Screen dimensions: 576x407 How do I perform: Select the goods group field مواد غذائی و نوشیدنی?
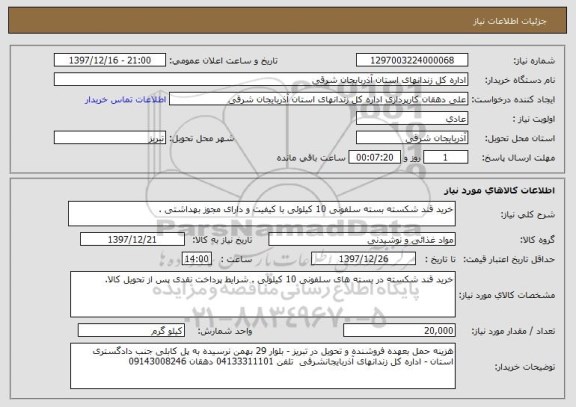(x=362, y=240)
